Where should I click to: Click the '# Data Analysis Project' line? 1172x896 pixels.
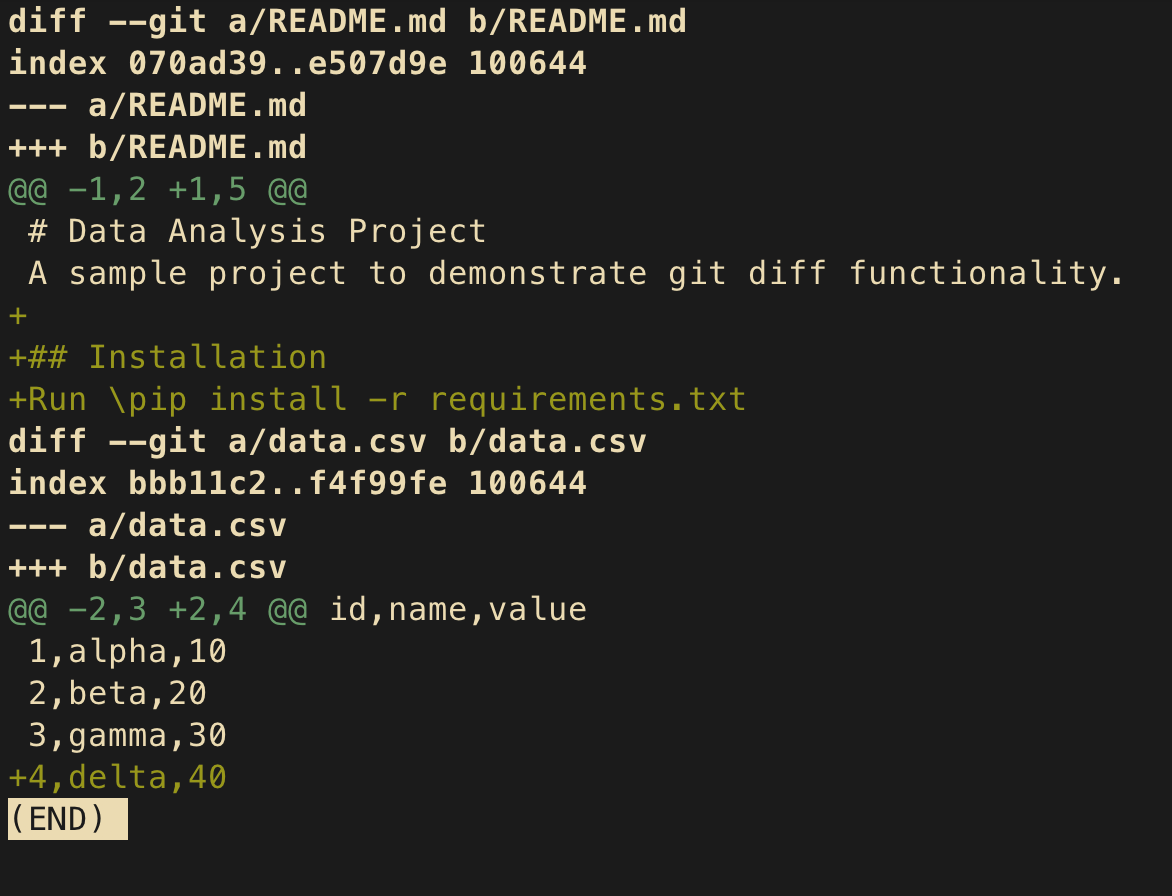pos(257,231)
